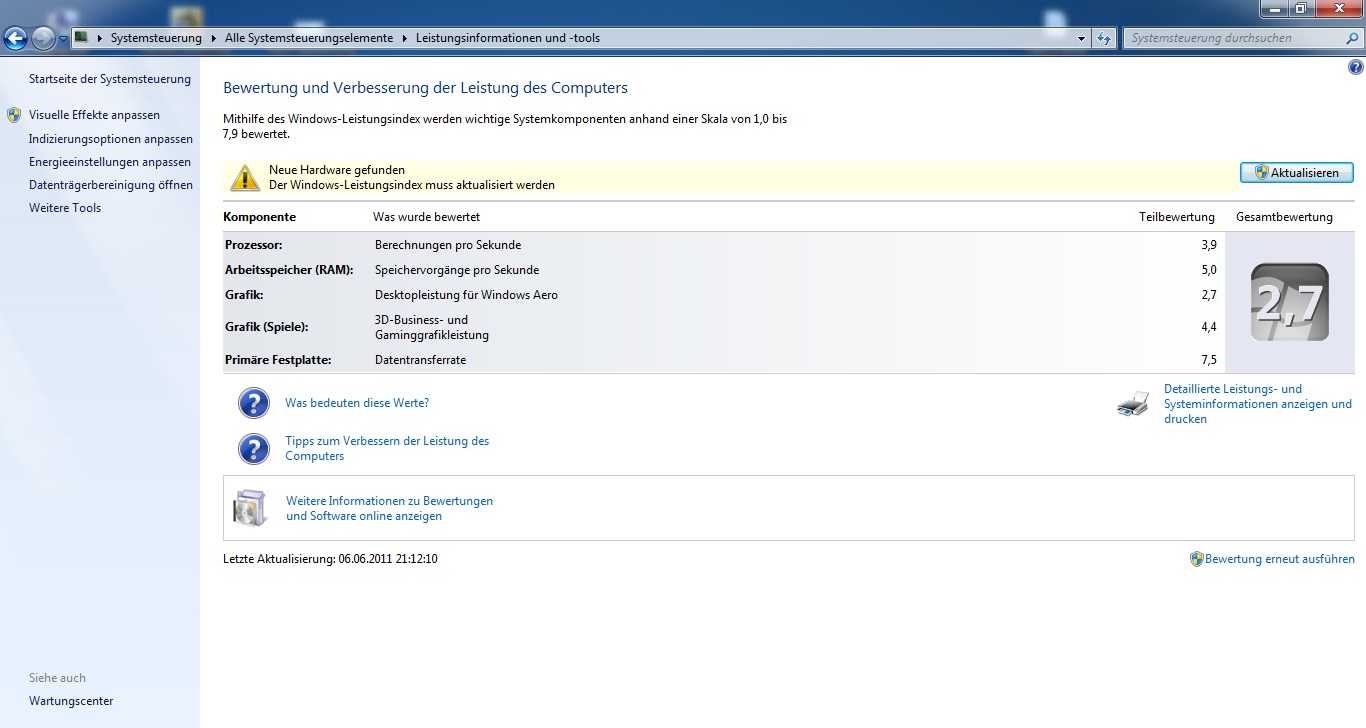
Task: Open 'Visuelle Effekte anpassen' link
Action: (x=94, y=115)
